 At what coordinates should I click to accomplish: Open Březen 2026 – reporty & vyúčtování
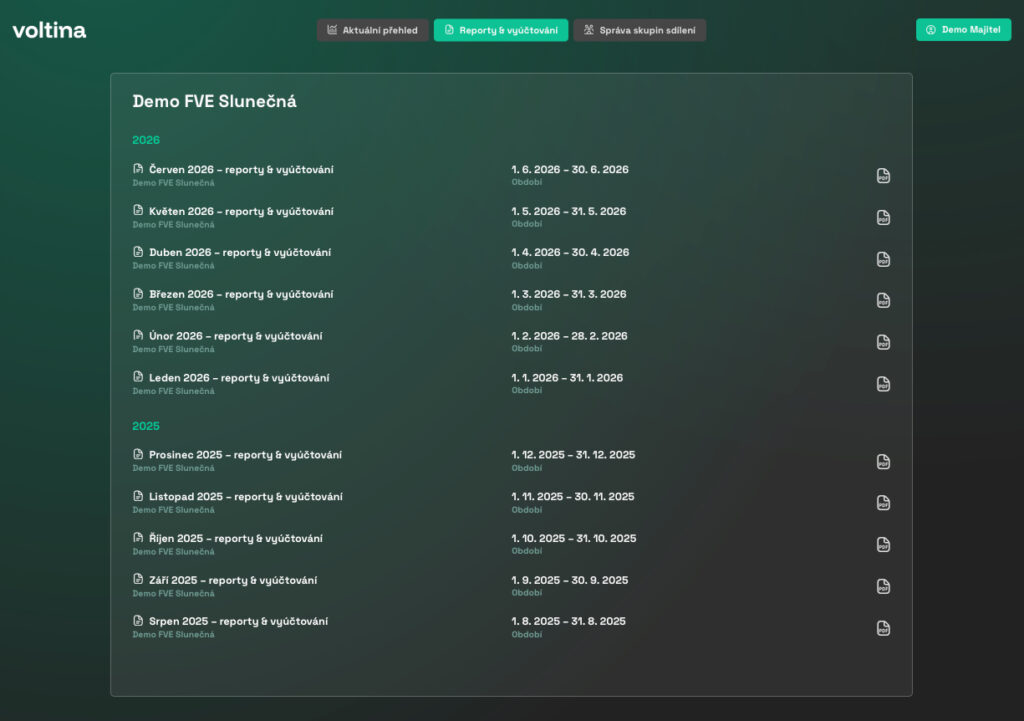coord(241,294)
